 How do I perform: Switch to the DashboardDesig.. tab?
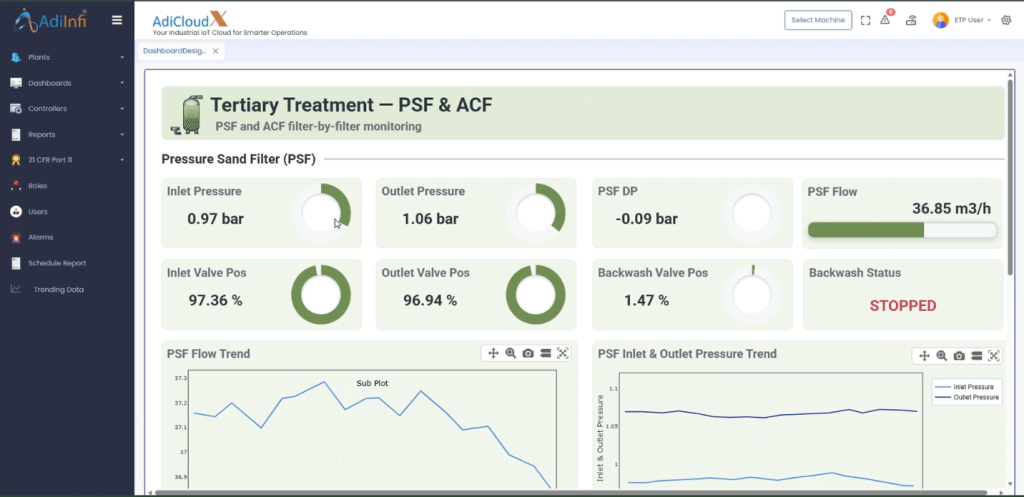[174, 51]
